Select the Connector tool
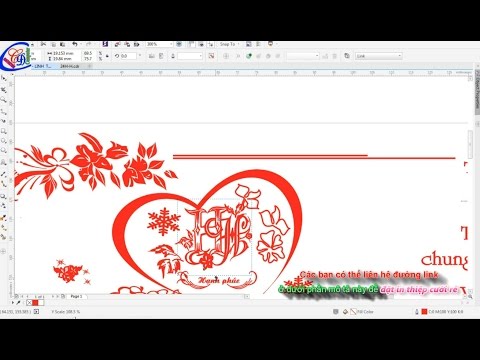 (x=4, y=184)
